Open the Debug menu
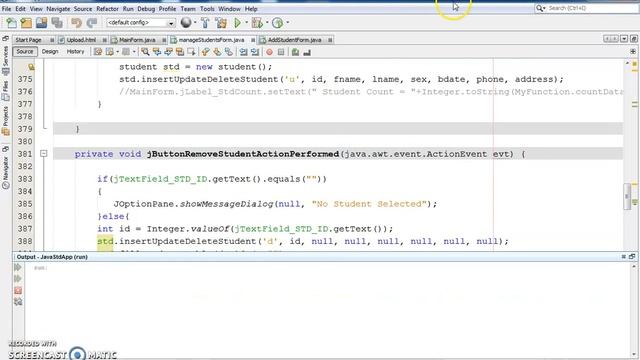 (x=146, y=9)
